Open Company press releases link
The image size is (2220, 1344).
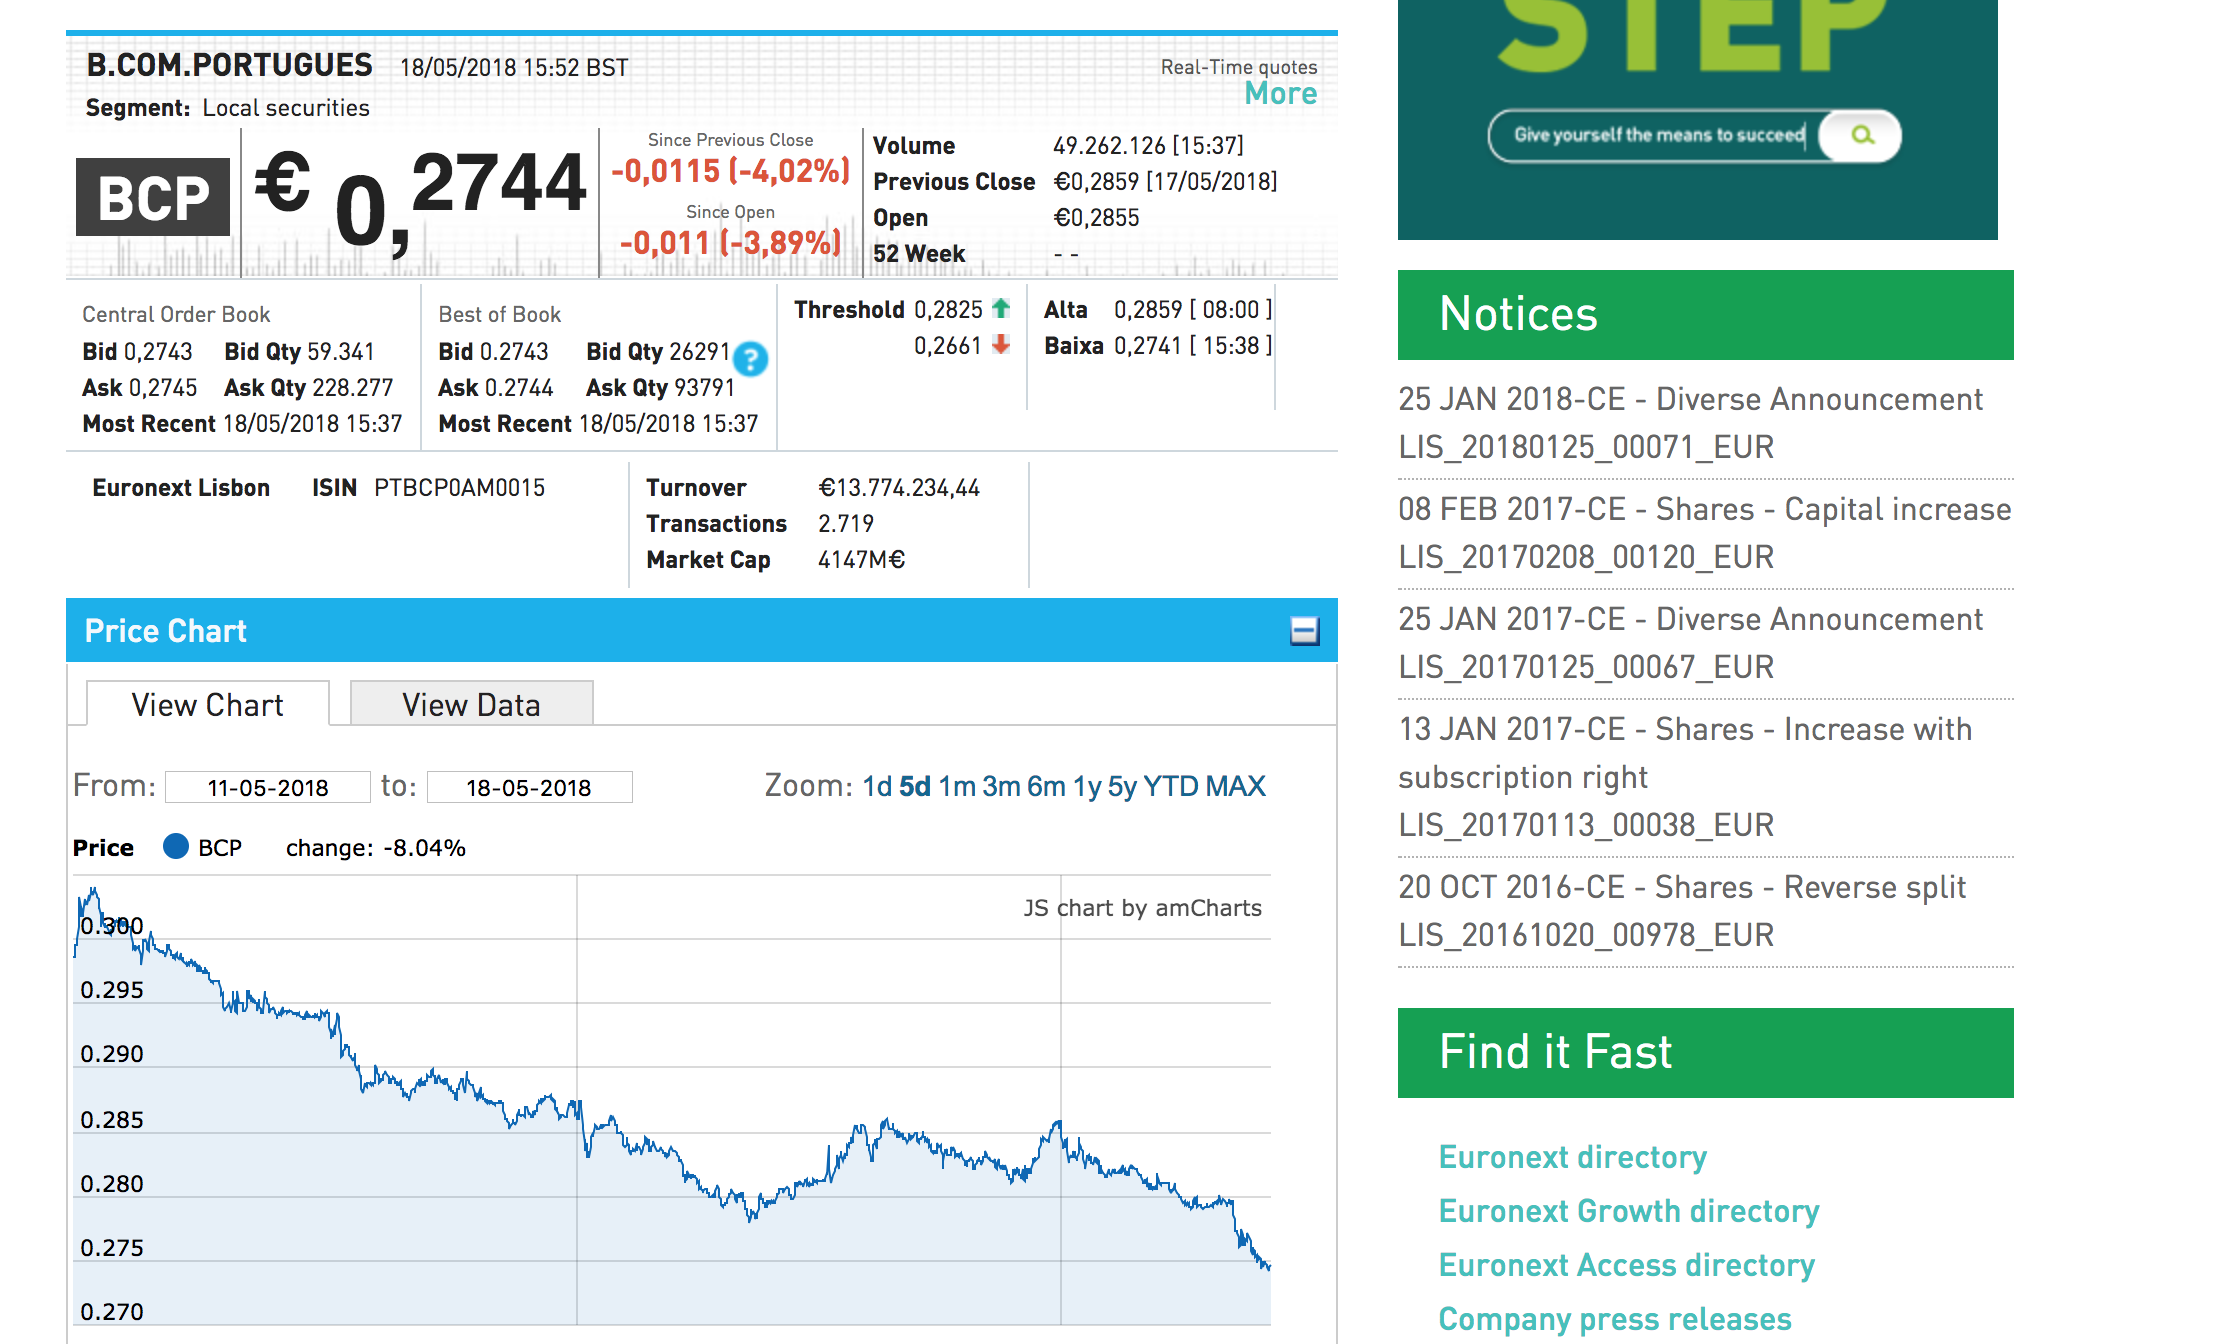(1614, 1319)
